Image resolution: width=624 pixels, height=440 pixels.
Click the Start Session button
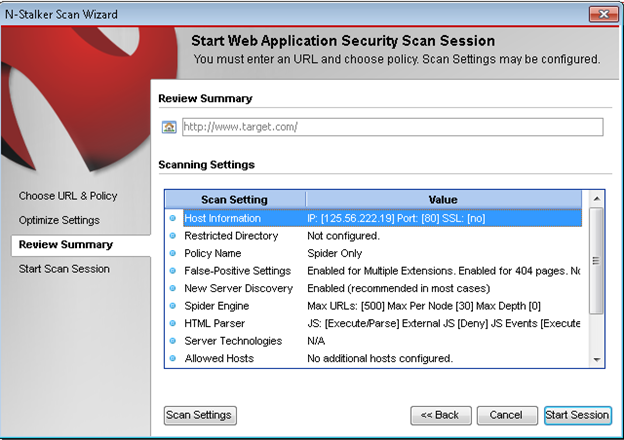[576, 415]
